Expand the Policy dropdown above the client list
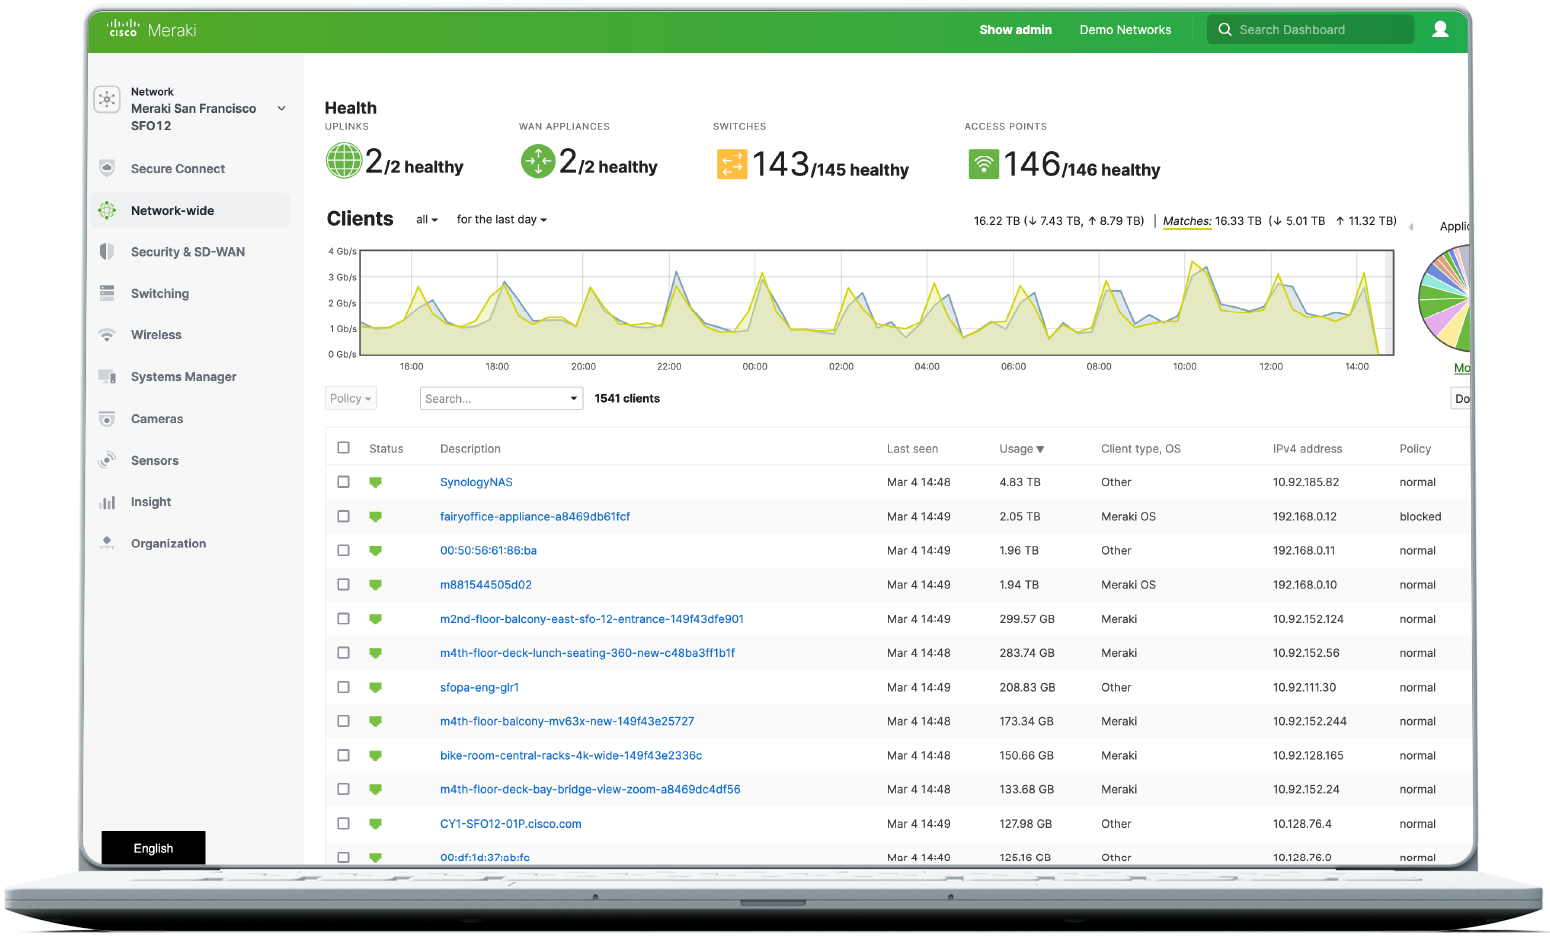This screenshot has height=936, width=1550. tap(350, 397)
